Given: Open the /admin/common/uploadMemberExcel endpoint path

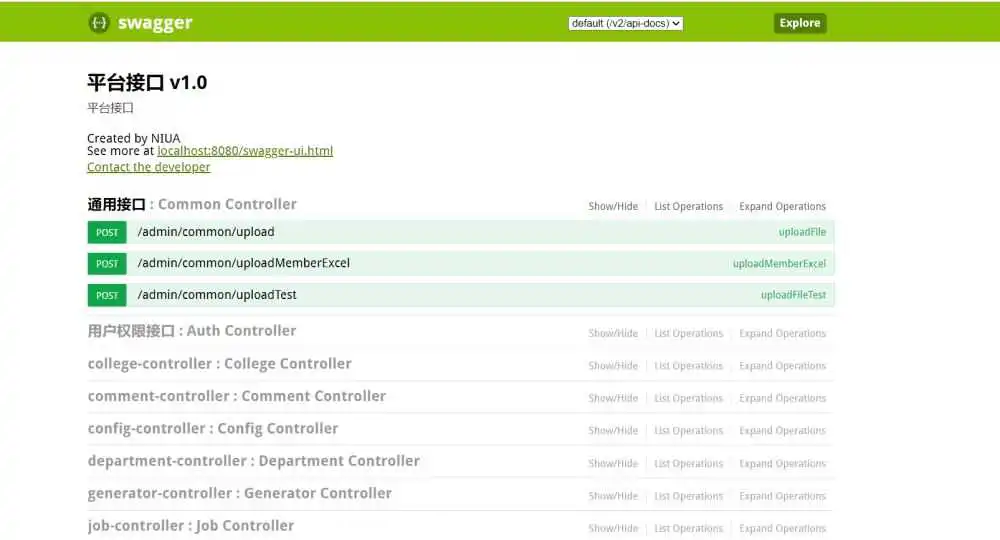Looking at the screenshot, I should tap(244, 263).
